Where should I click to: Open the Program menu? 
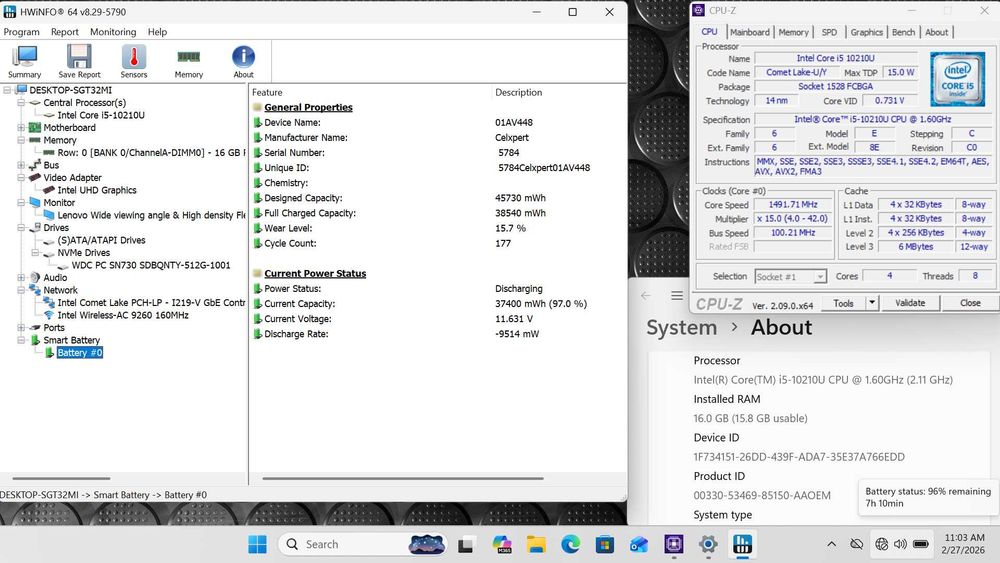pos(21,32)
